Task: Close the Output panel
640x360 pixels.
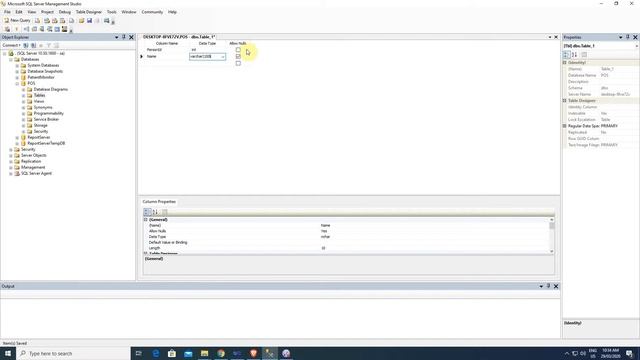Action: coord(556,286)
